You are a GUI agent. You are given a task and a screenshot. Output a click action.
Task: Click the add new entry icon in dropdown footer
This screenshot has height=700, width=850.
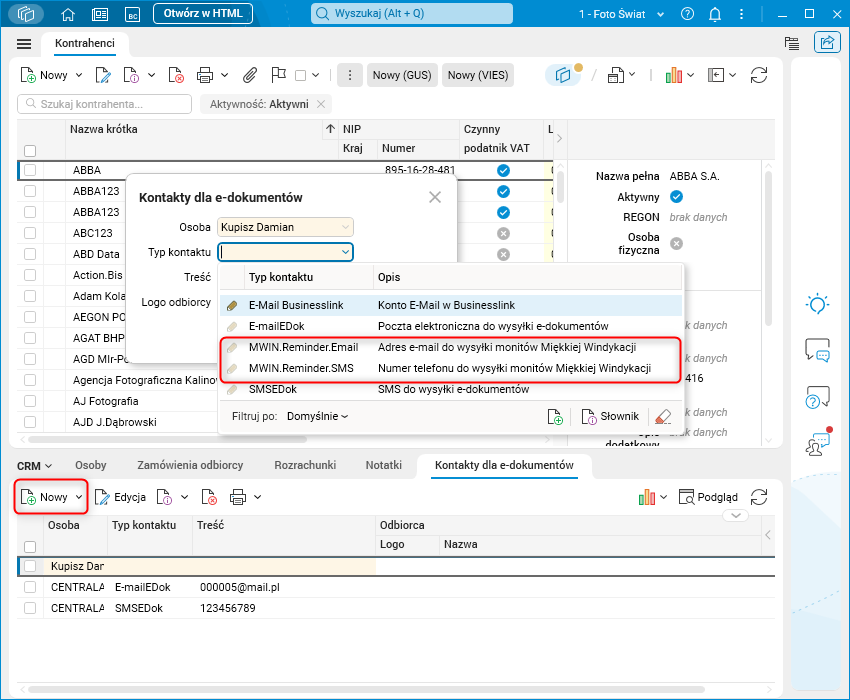click(x=555, y=416)
